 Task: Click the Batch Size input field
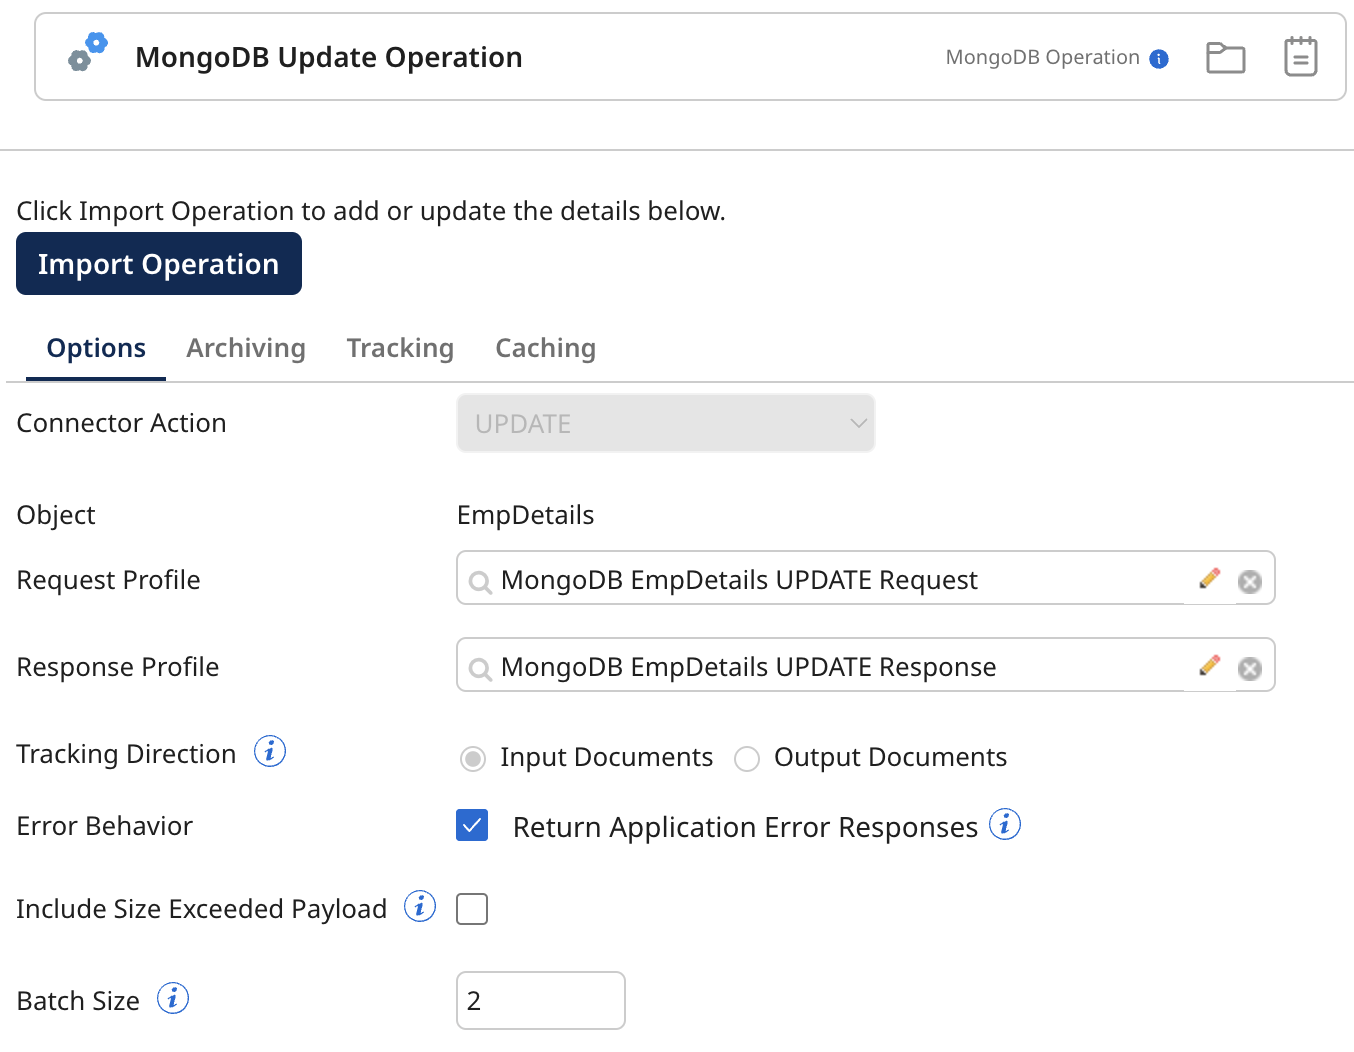(x=541, y=1000)
